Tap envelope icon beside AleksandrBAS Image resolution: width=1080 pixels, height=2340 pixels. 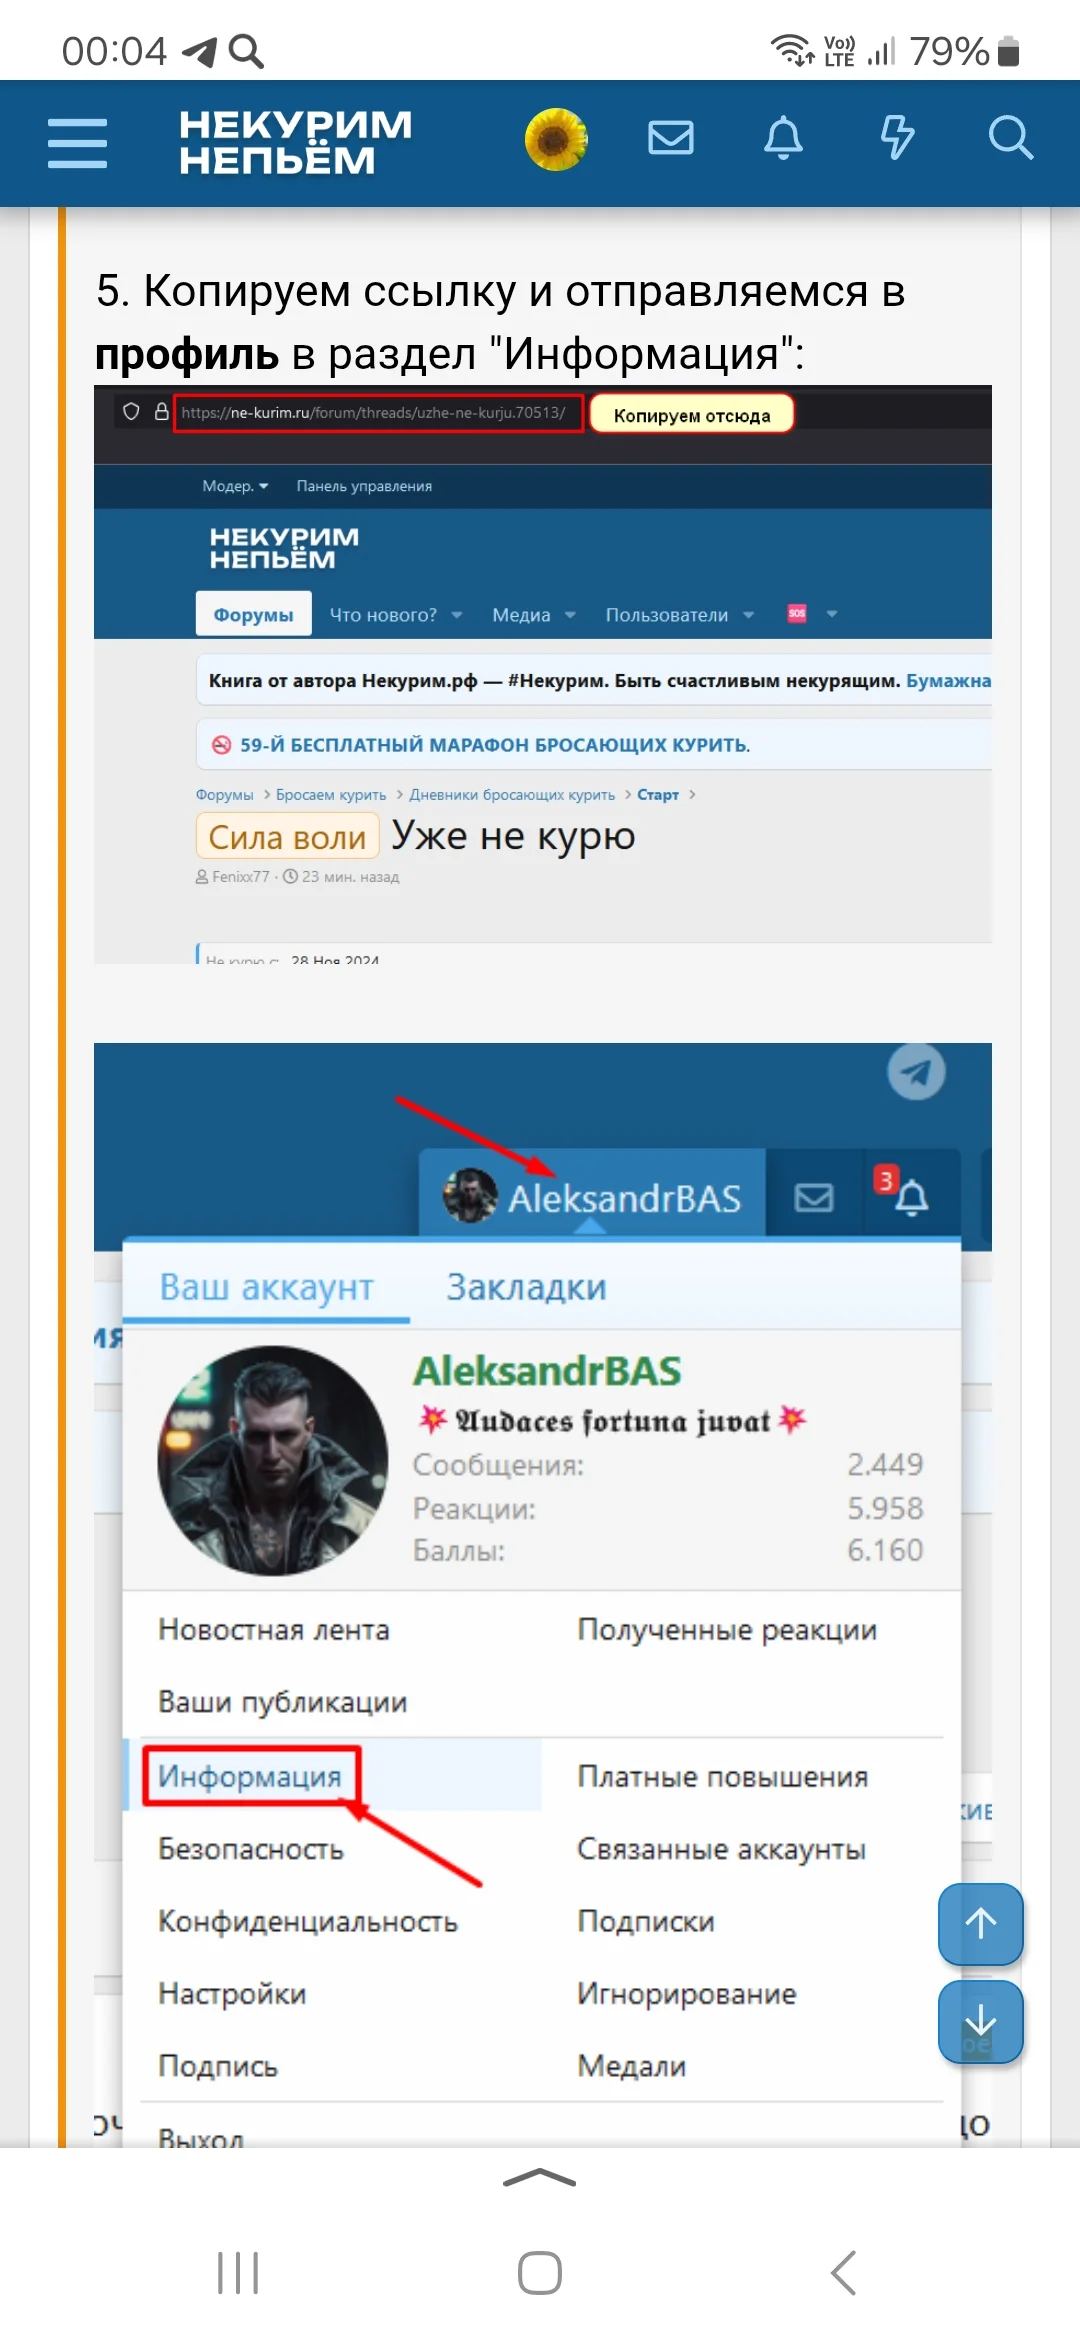pyautogui.click(x=814, y=1197)
